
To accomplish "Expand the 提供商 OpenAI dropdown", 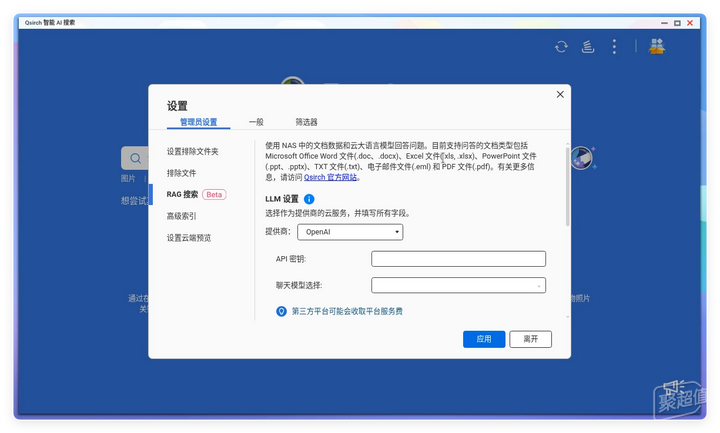I will (x=350, y=232).
